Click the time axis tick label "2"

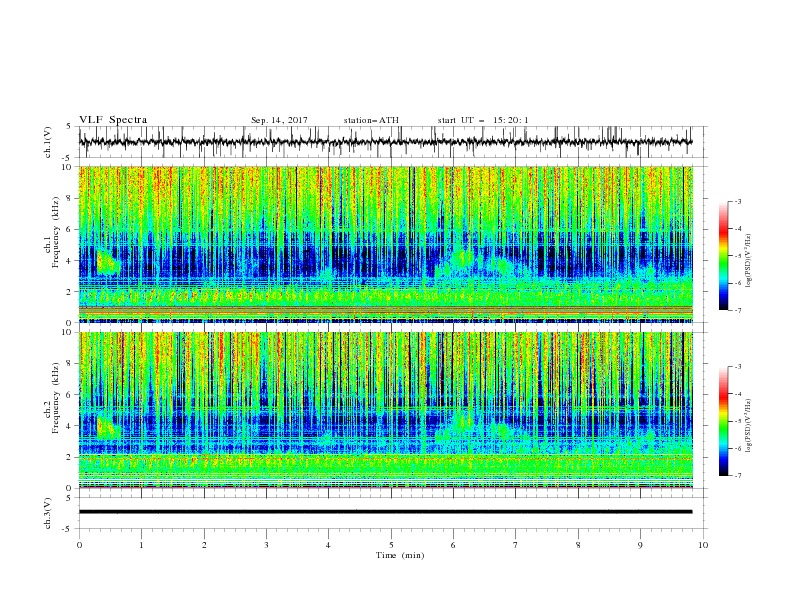[204, 545]
